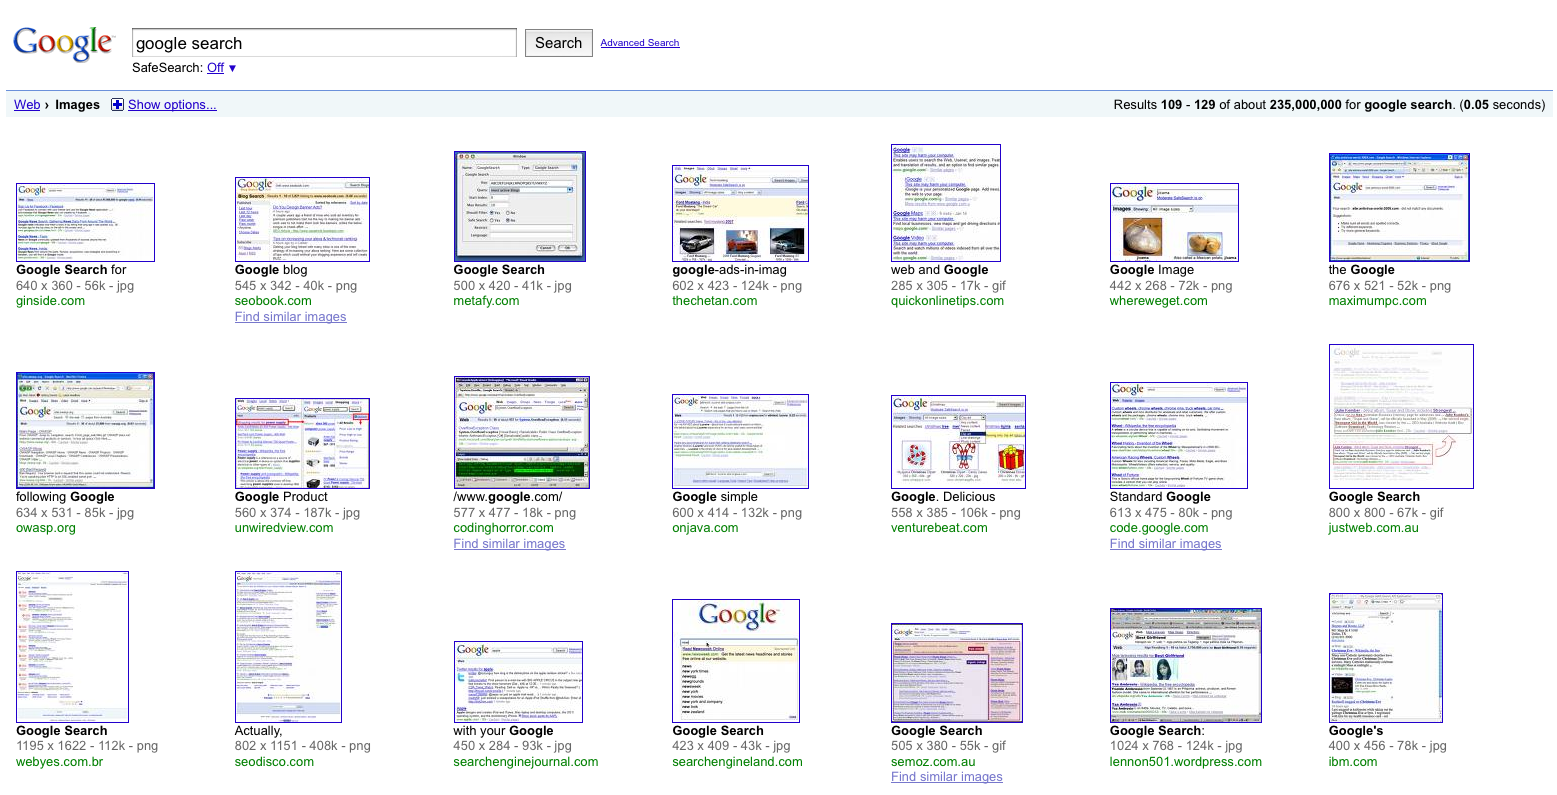
Task: Click the 'Google Search for' caption
Action: point(71,270)
